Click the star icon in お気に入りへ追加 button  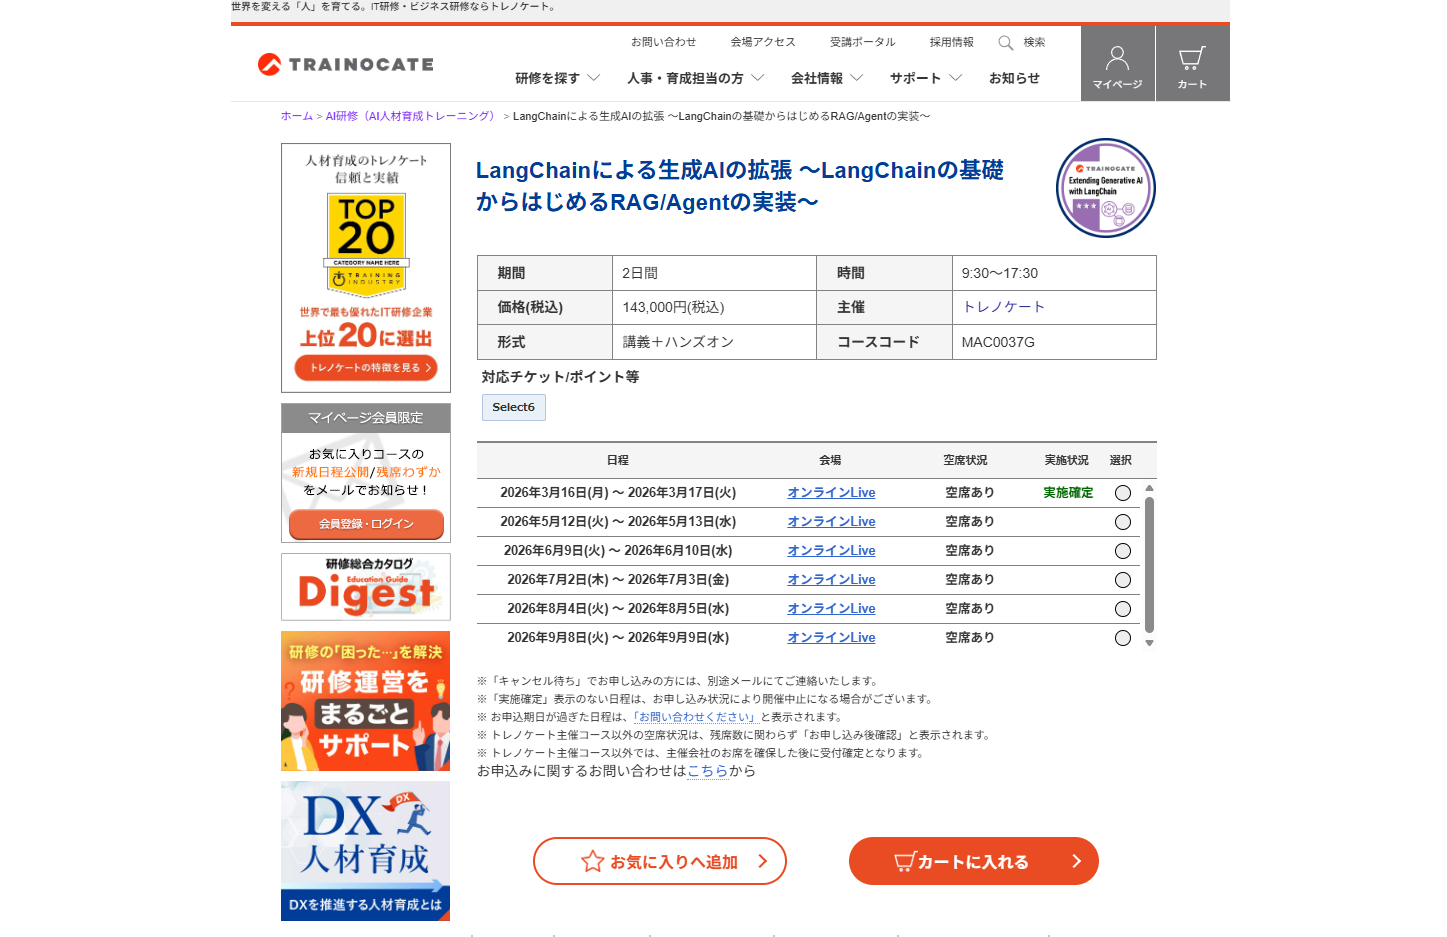tap(591, 861)
